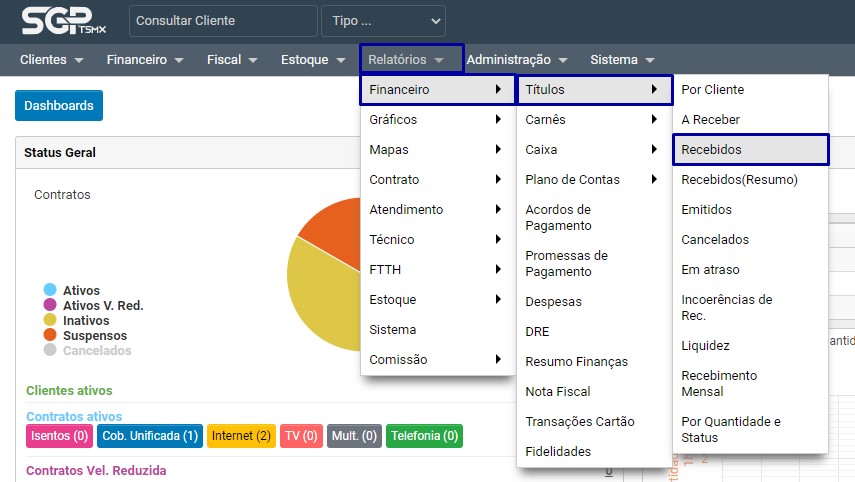Viewport: 855px width, 482px height.
Task: Select Recebidos report
Action: (x=750, y=150)
